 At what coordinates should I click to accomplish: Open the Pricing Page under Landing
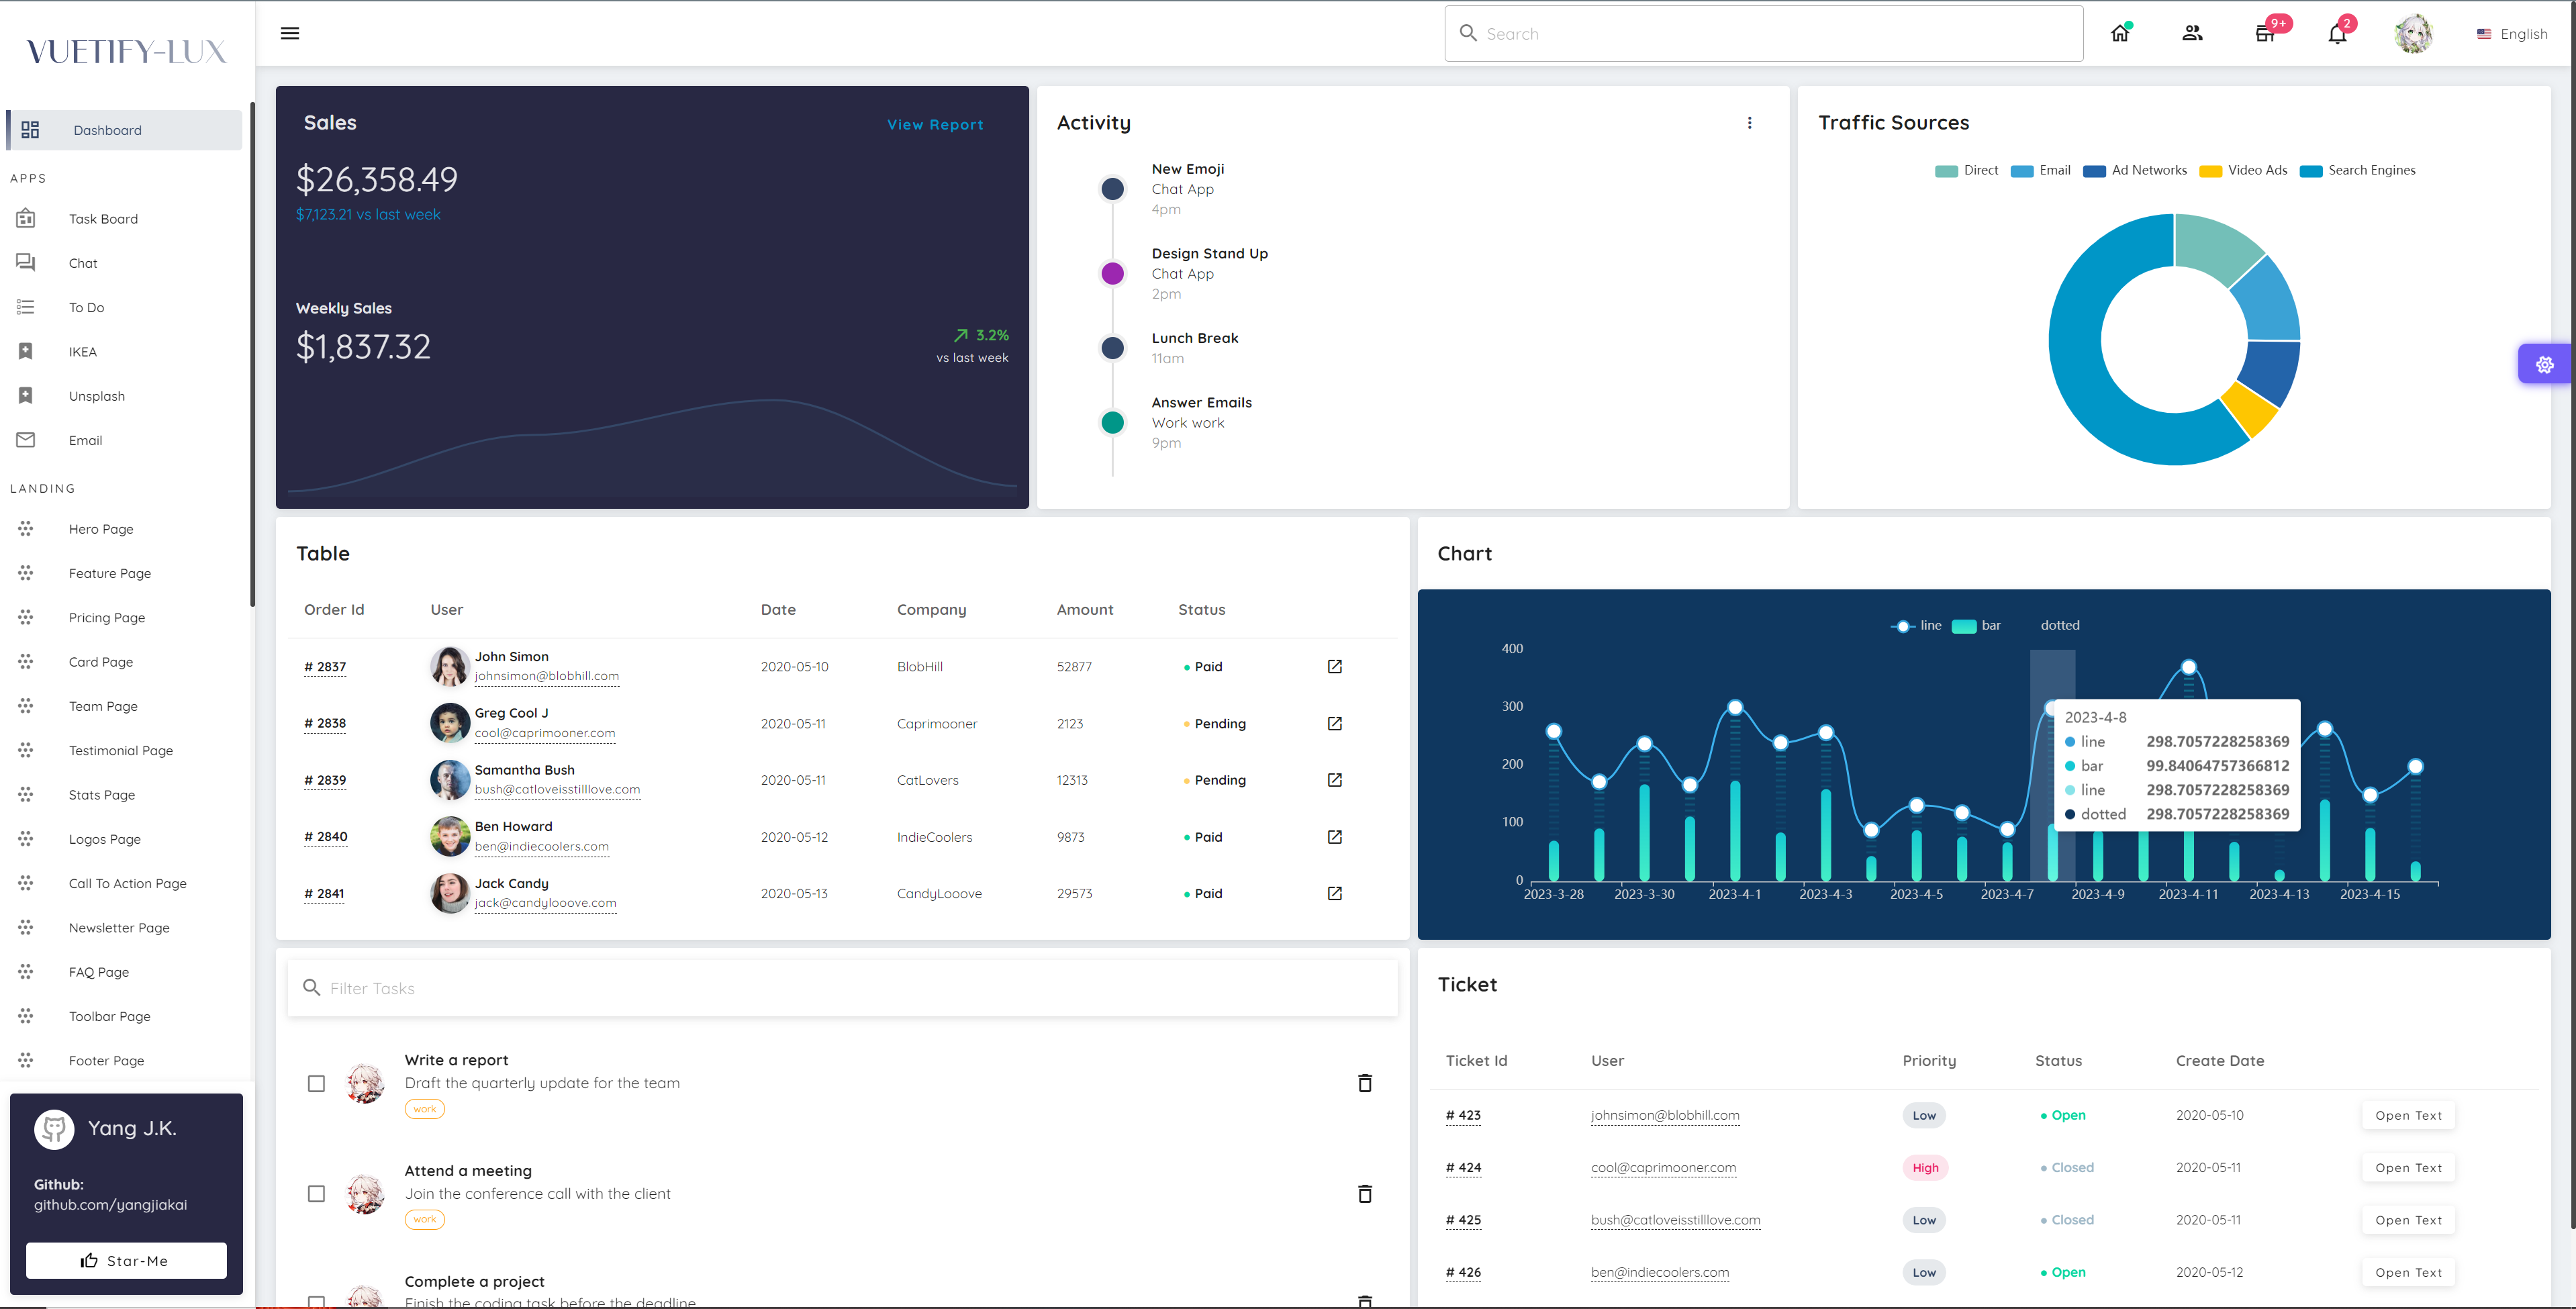[x=106, y=617]
